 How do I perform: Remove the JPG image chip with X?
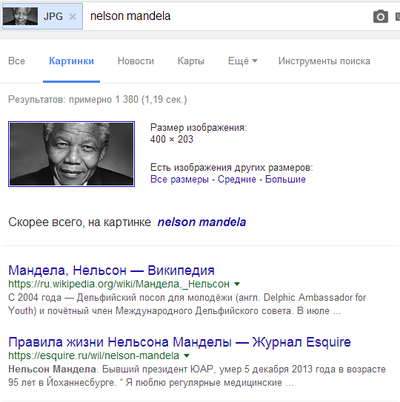pos(72,16)
